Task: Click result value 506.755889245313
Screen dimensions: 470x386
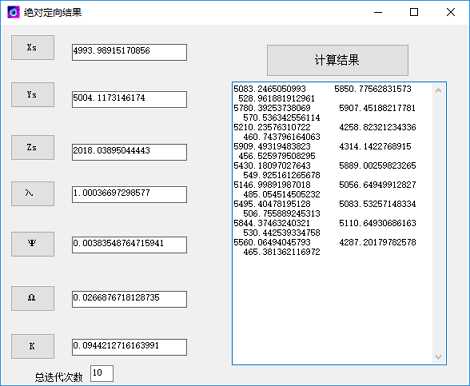Action: tap(282, 214)
